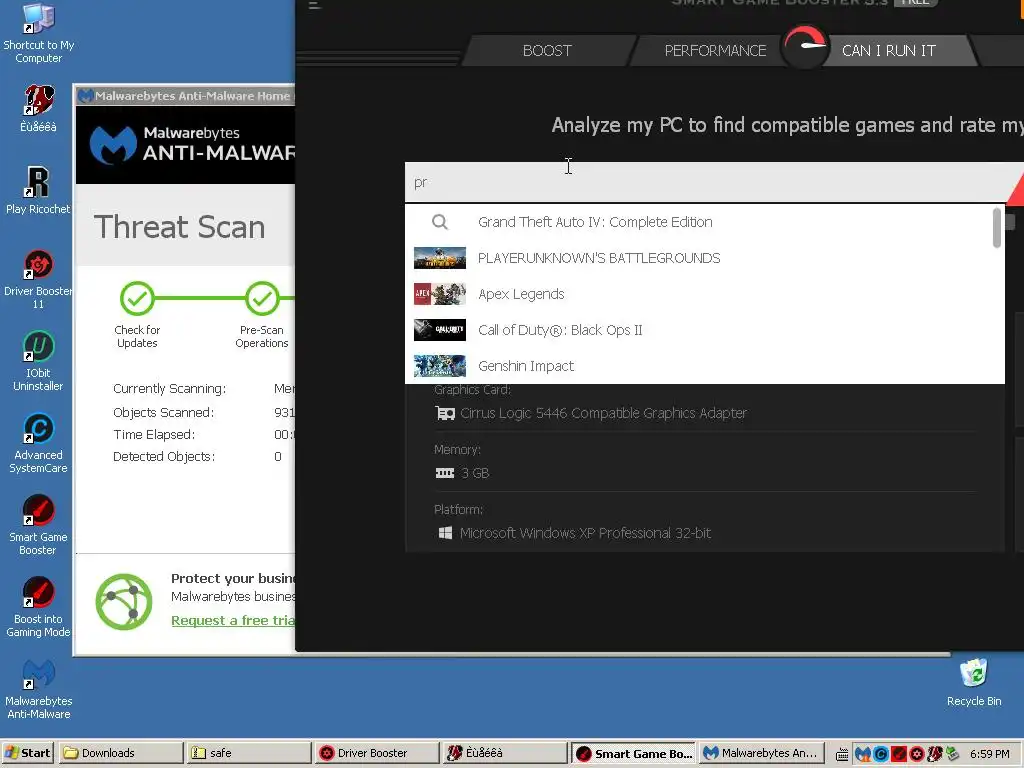Click the taskbar clock showing 6:59 PM
The image size is (1024, 768).
click(989, 754)
